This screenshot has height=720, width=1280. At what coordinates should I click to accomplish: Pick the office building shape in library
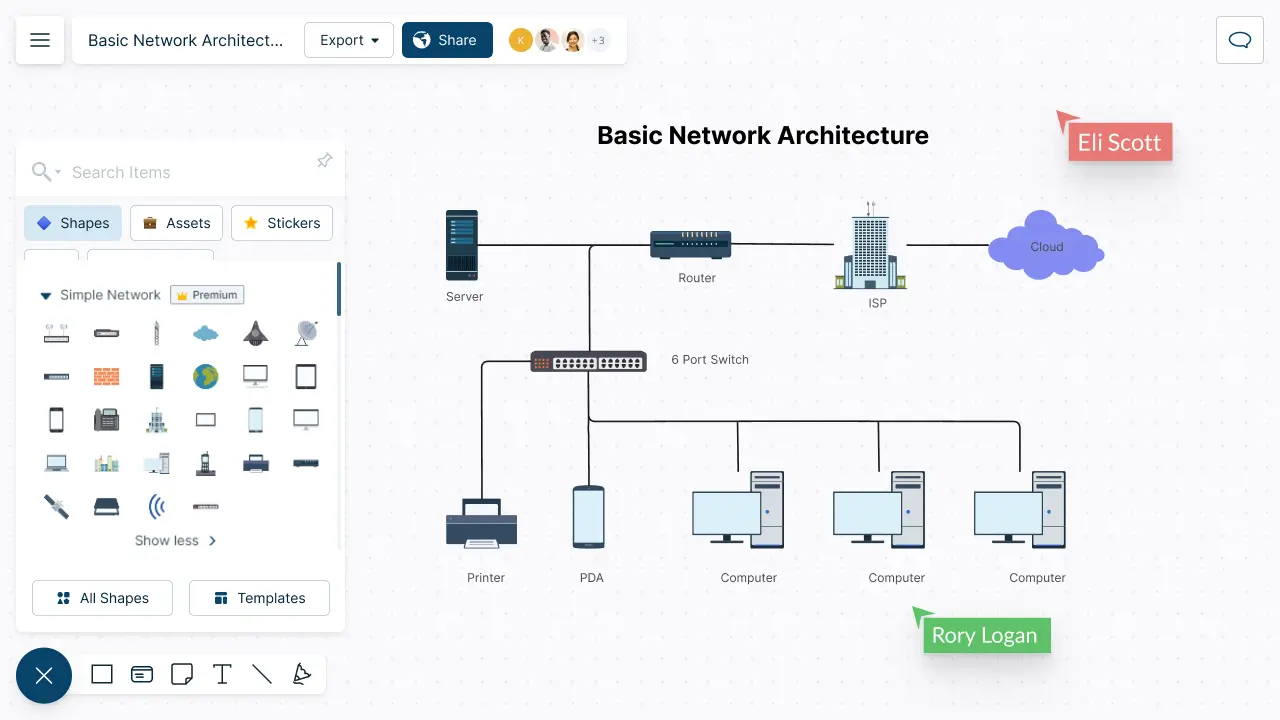(156, 420)
